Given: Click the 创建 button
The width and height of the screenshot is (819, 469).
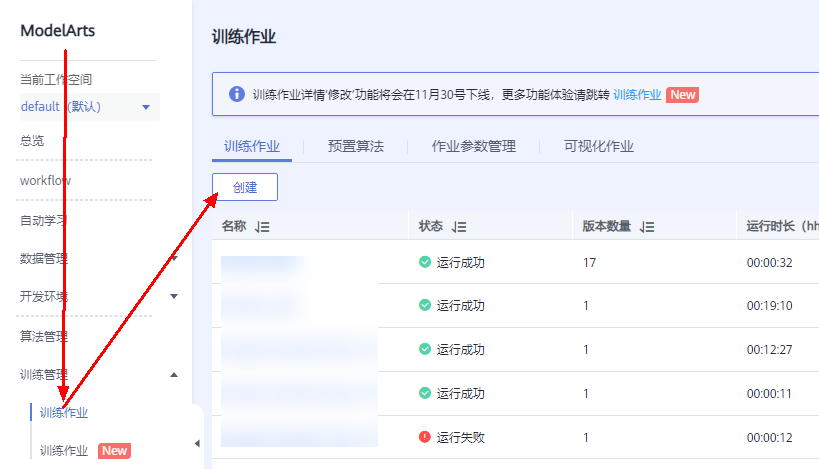Looking at the screenshot, I should pyautogui.click(x=245, y=187).
